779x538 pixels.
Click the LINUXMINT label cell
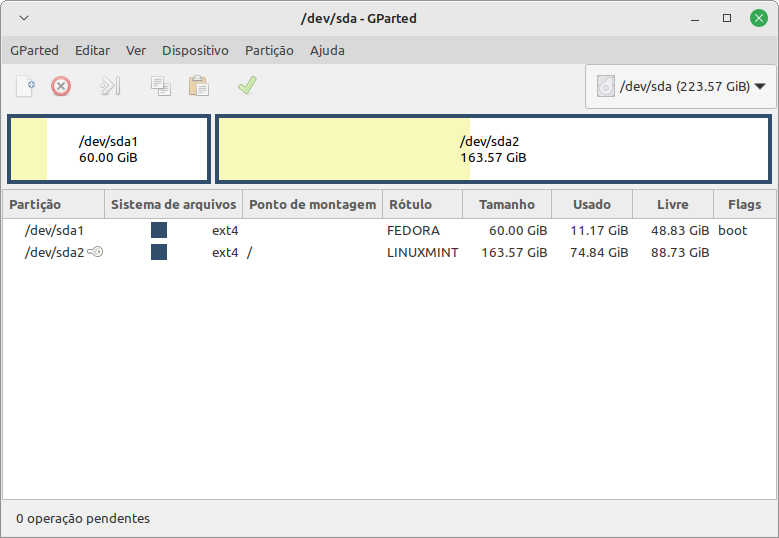422,252
